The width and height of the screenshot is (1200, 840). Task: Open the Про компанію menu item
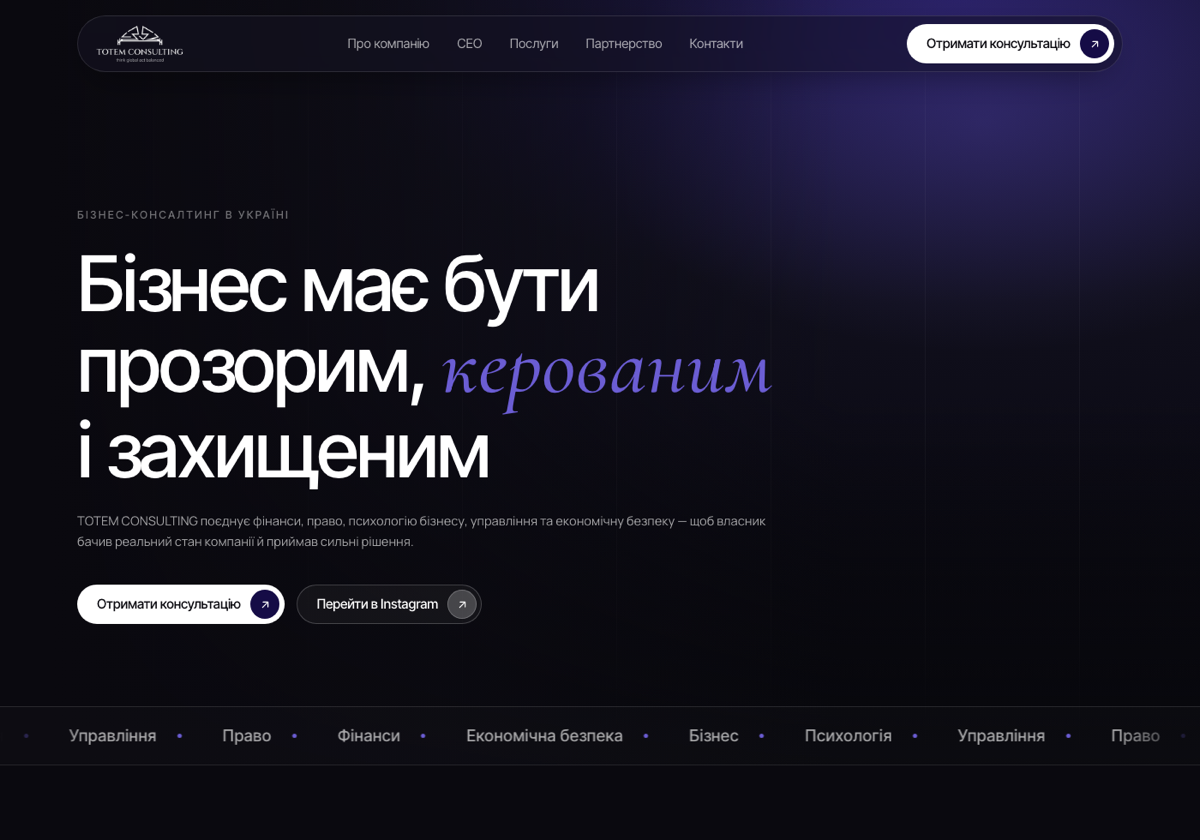tap(388, 44)
